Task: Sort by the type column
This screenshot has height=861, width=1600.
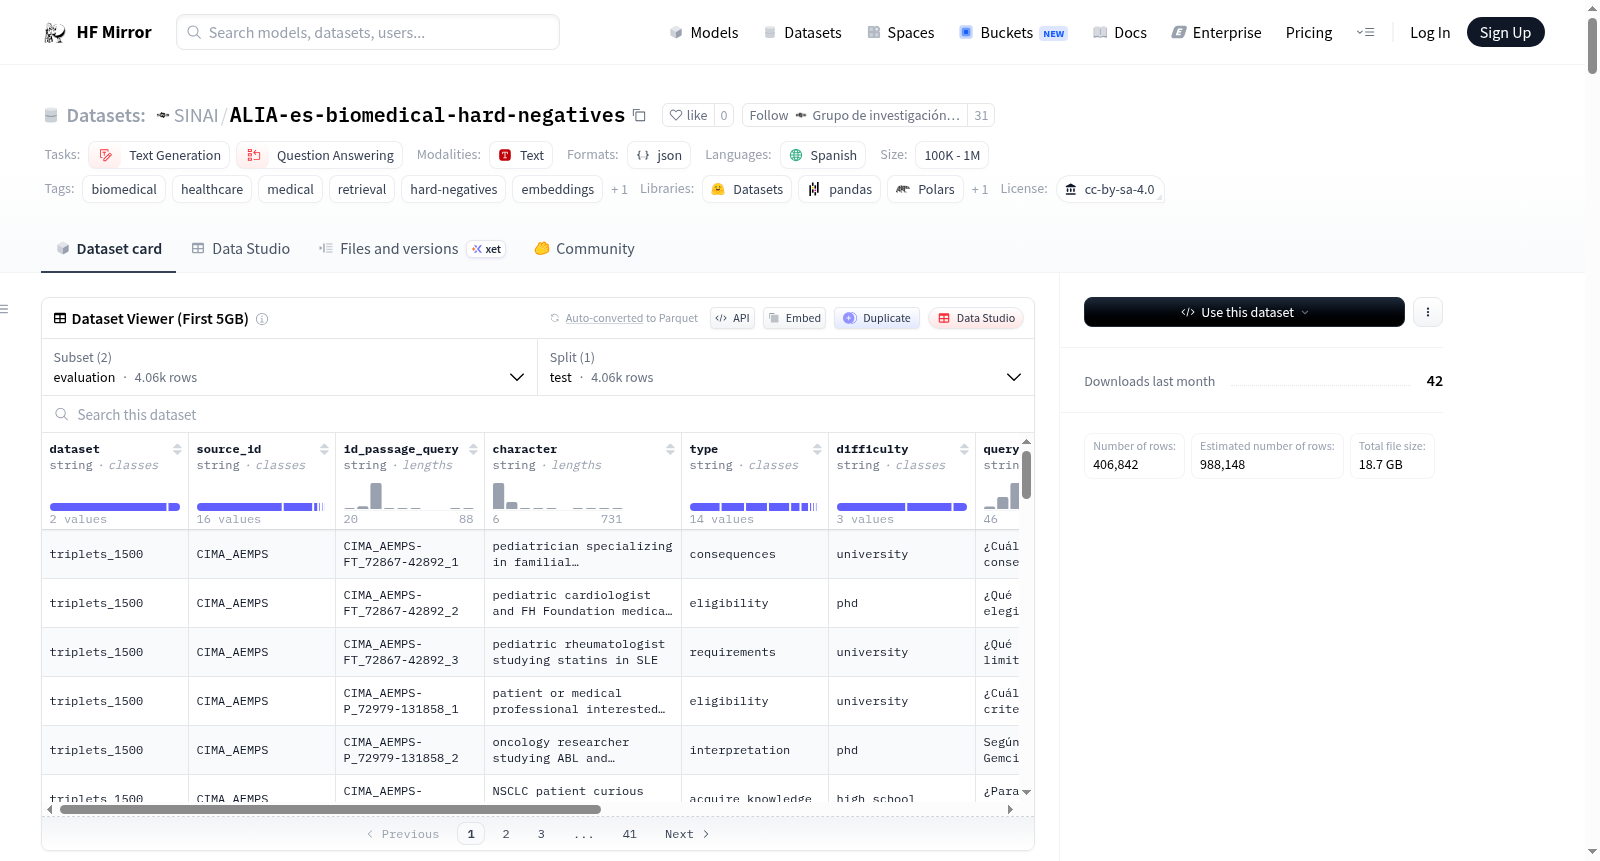Action: click(x=817, y=449)
